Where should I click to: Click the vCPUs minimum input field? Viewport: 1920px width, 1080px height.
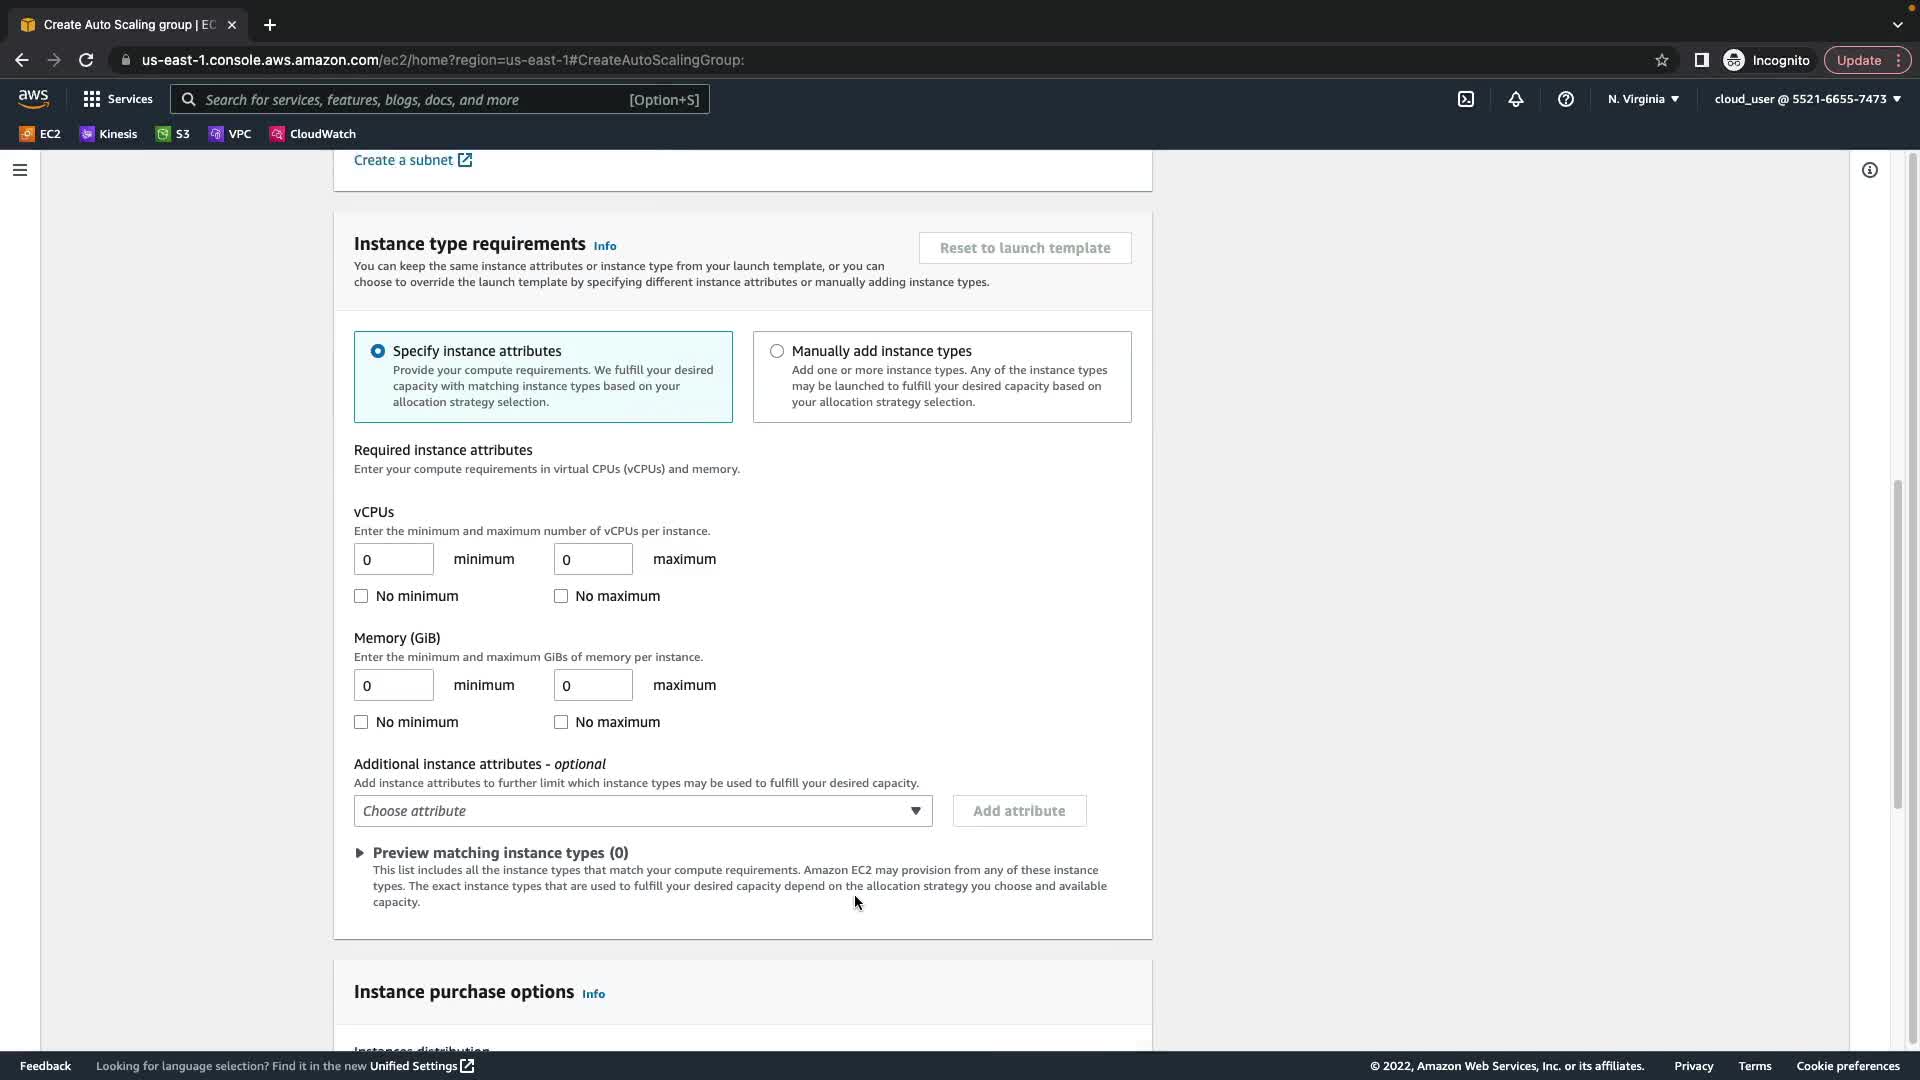(x=393, y=560)
